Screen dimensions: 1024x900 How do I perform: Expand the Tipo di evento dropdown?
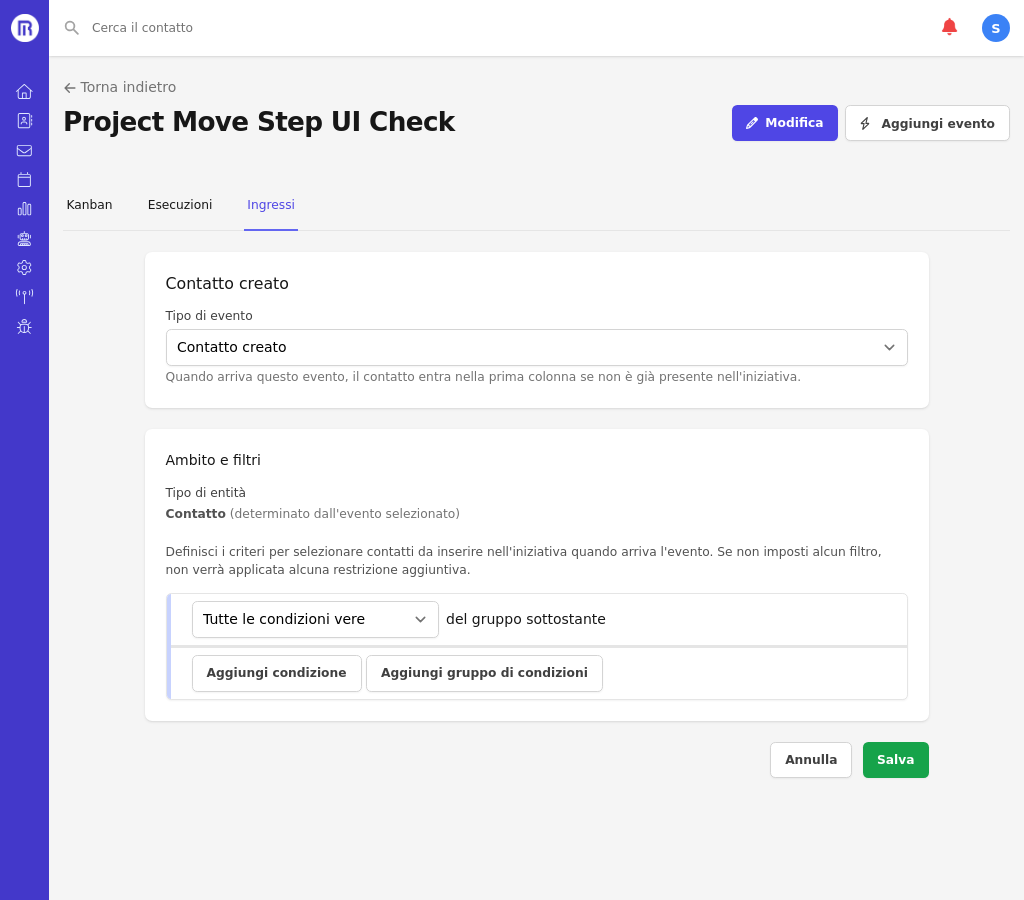tap(536, 347)
